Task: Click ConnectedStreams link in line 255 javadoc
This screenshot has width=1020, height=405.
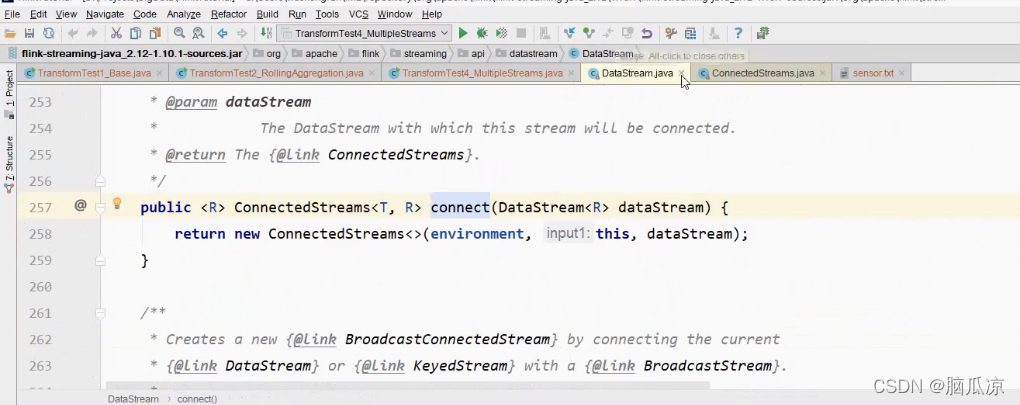Action: 396,155
